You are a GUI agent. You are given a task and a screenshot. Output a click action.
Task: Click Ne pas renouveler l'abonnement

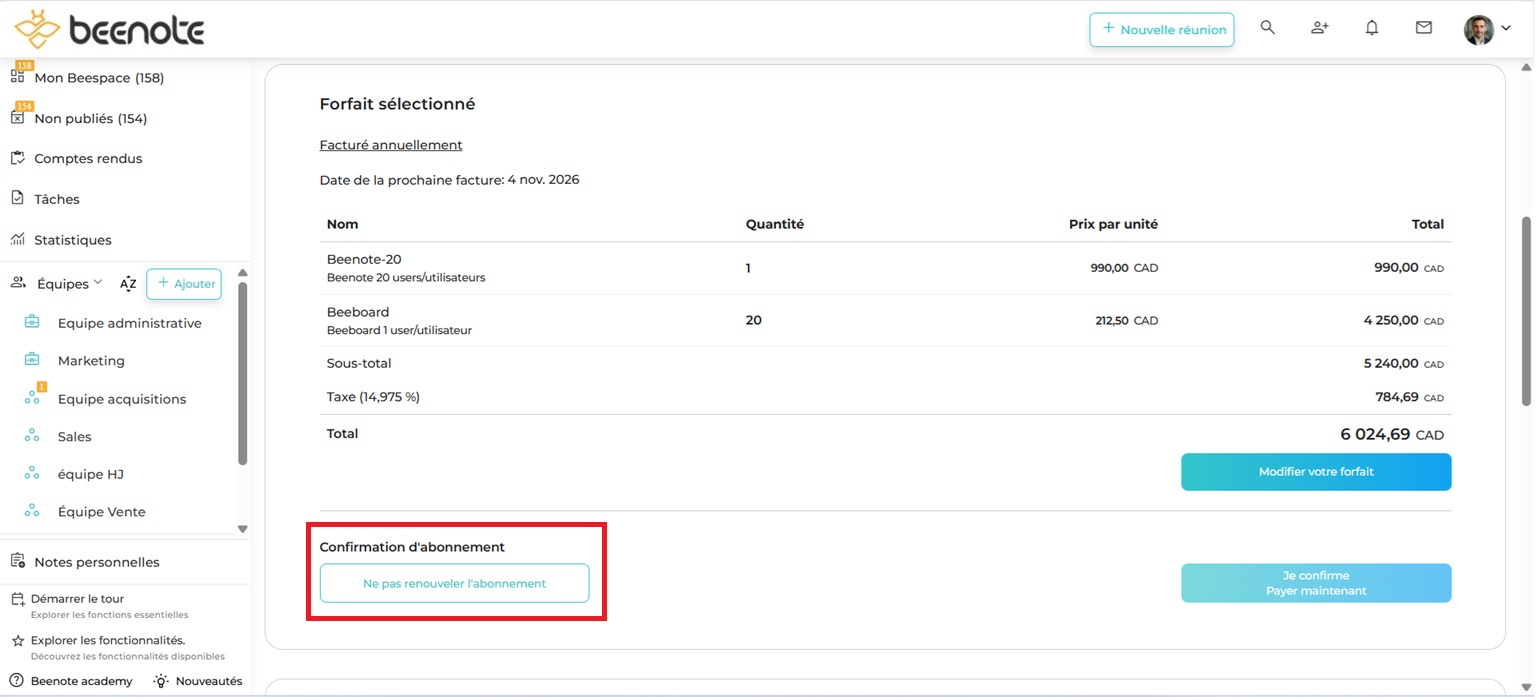[454, 583]
